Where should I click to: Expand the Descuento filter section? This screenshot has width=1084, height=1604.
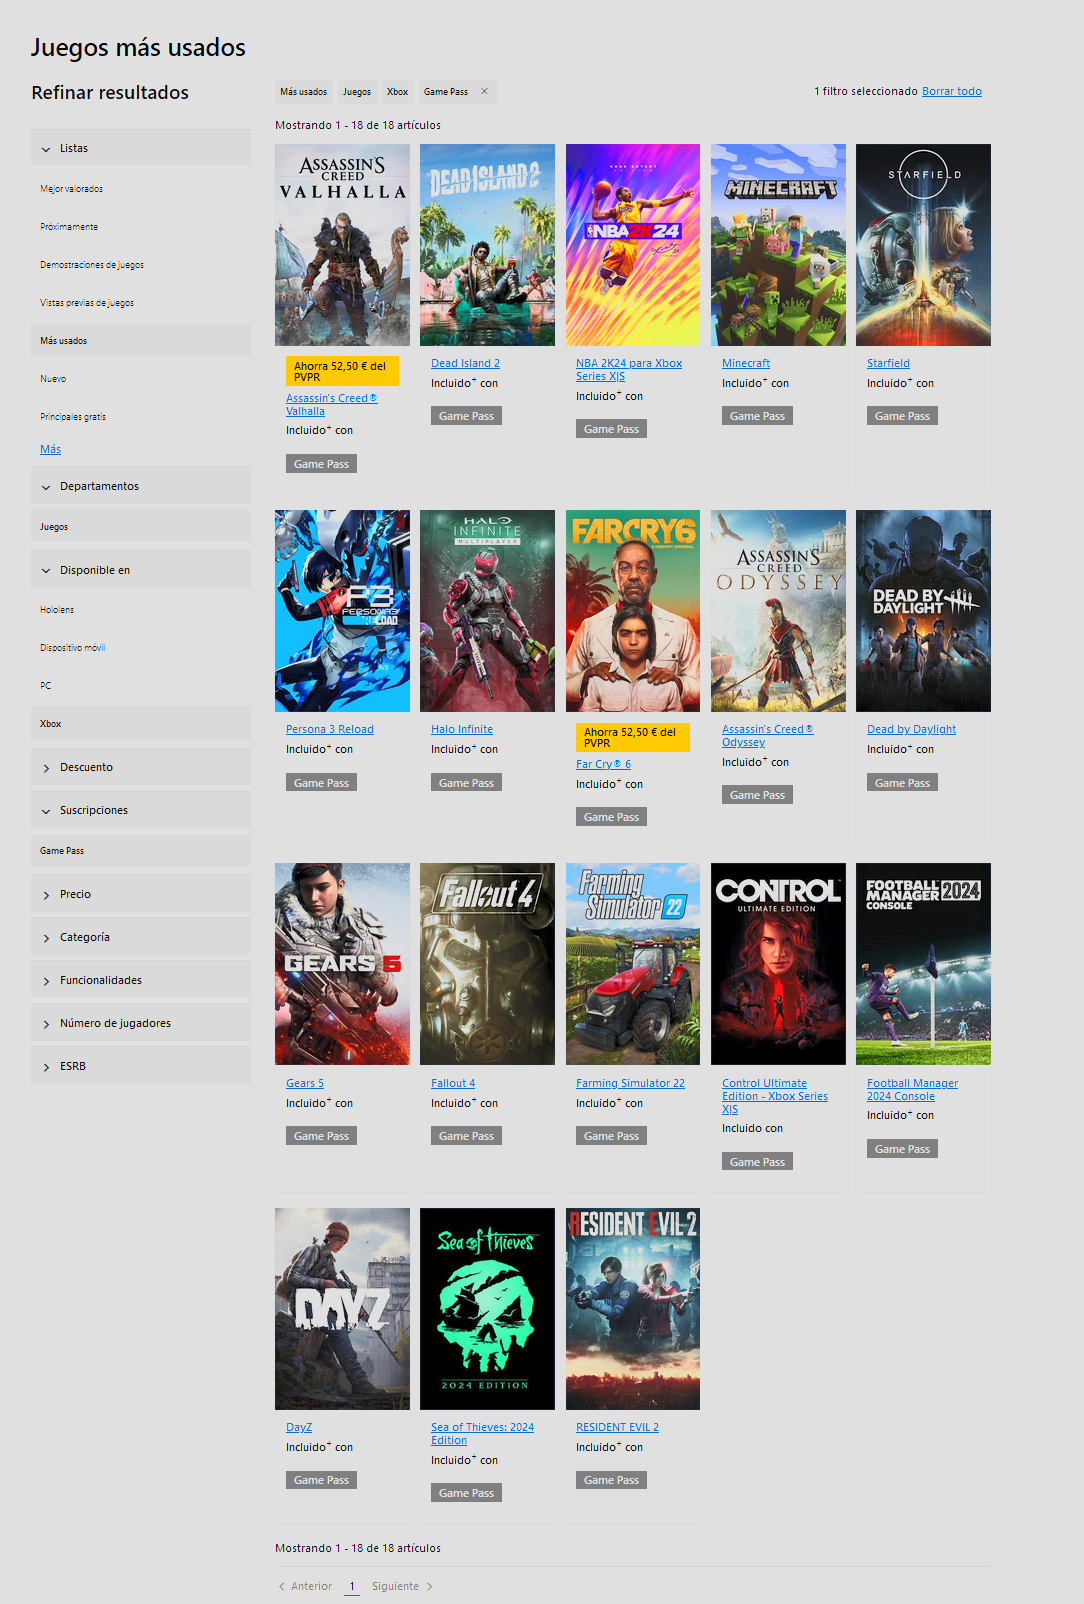click(x=141, y=767)
